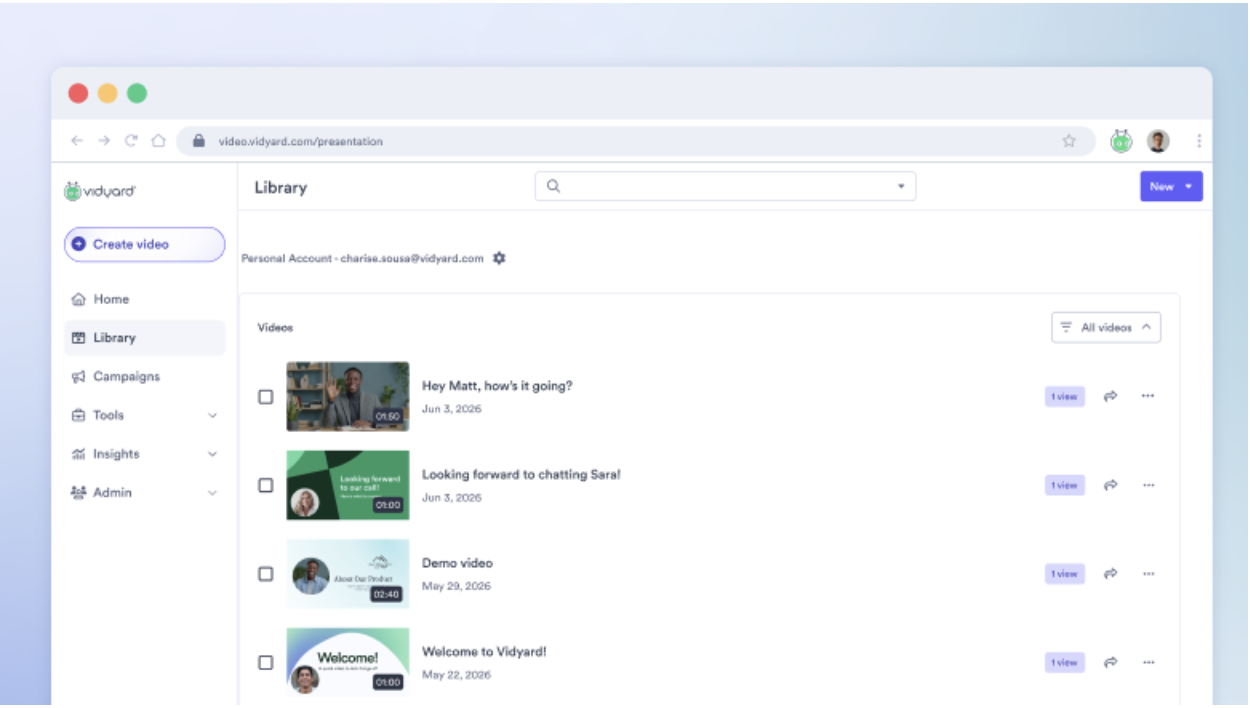The image size is (1250, 708).
Task: Open the green "Looking forward to our call" thumbnail
Action: click(348, 485)
